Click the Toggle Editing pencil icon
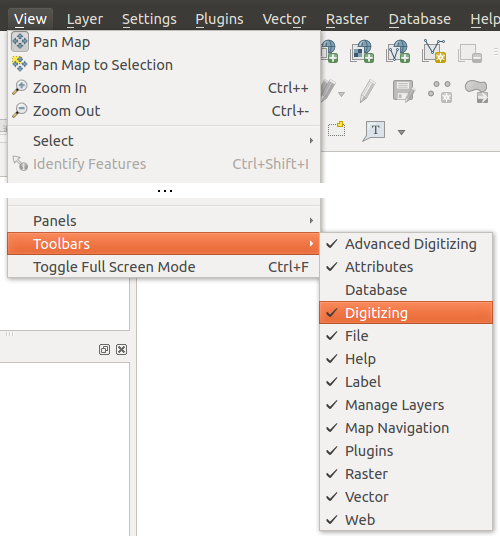 point(368,91)
